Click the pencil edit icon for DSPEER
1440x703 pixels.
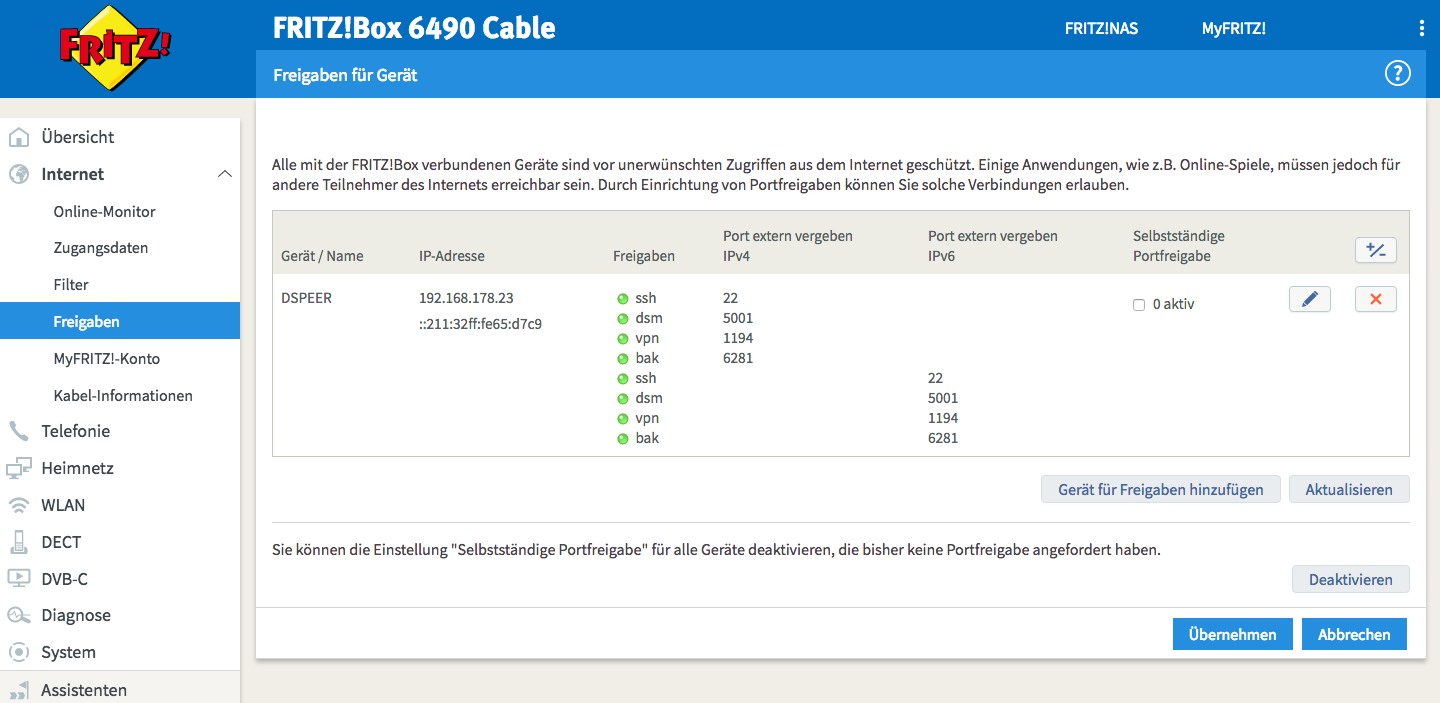pyautogui.click(x=1309, y=299)
